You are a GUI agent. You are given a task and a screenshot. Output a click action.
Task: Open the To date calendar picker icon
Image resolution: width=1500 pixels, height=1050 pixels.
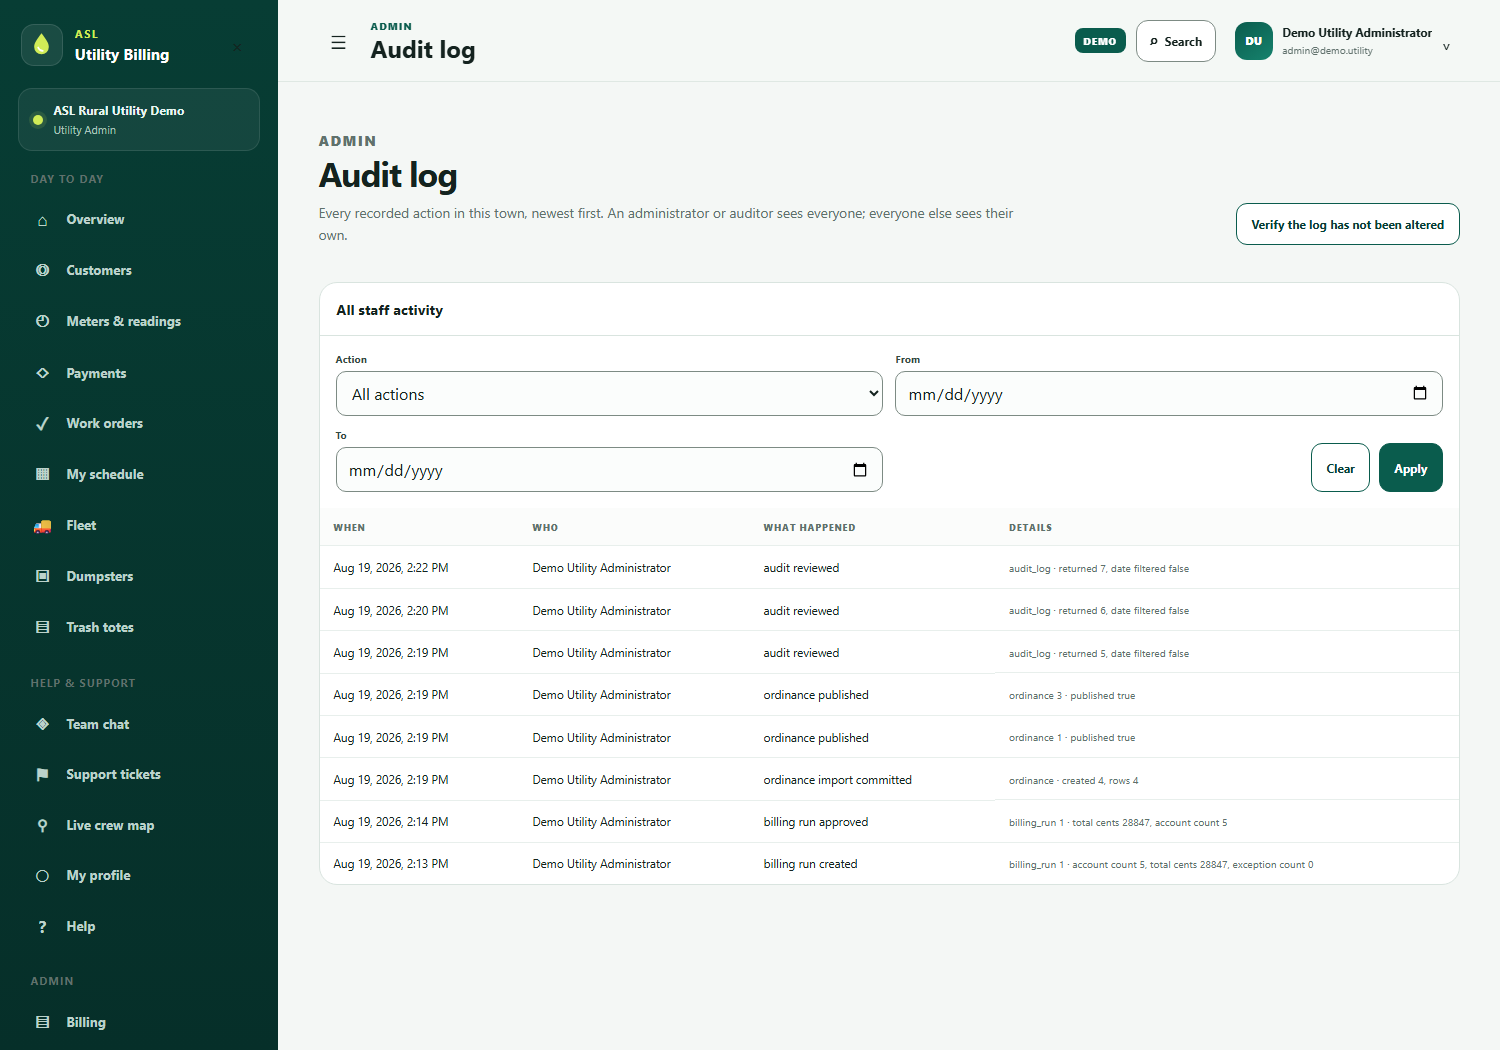pyautogui.click(x=859, y=469)
